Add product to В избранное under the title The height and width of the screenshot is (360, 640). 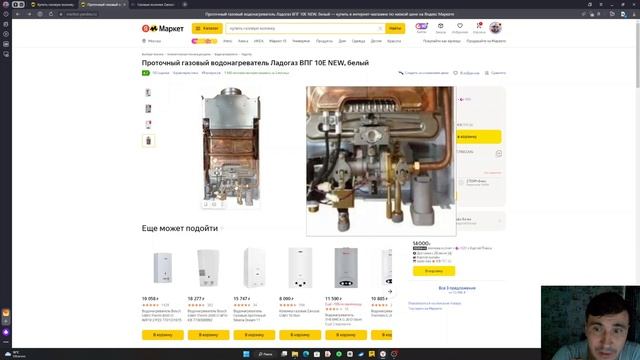pos(467,73)
